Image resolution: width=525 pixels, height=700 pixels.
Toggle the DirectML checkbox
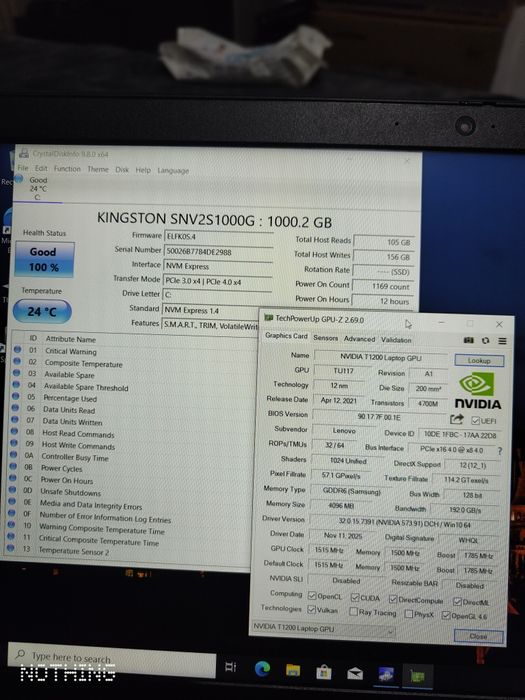[457, 601]
